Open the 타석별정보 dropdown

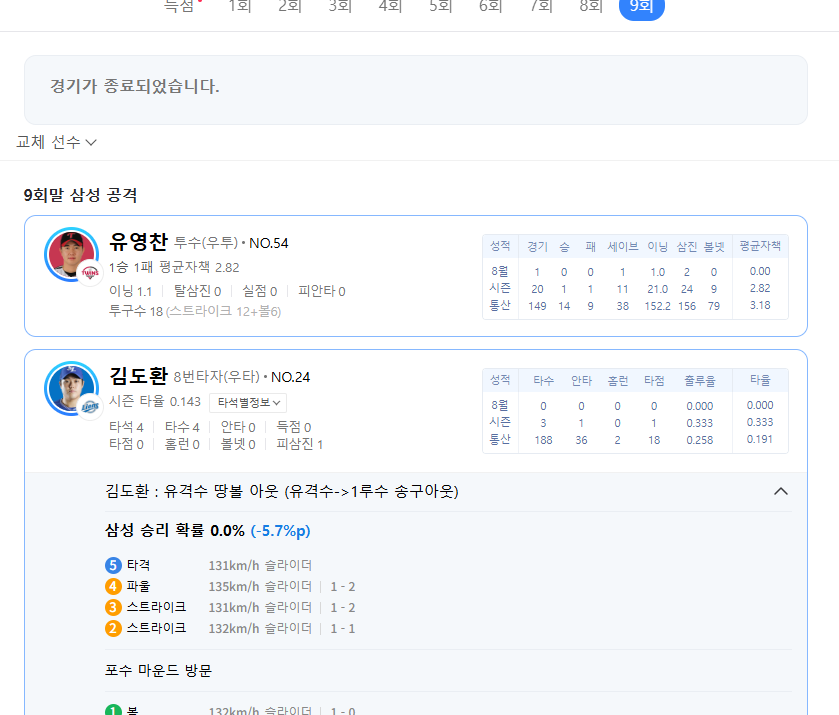(x=247, y=402)
